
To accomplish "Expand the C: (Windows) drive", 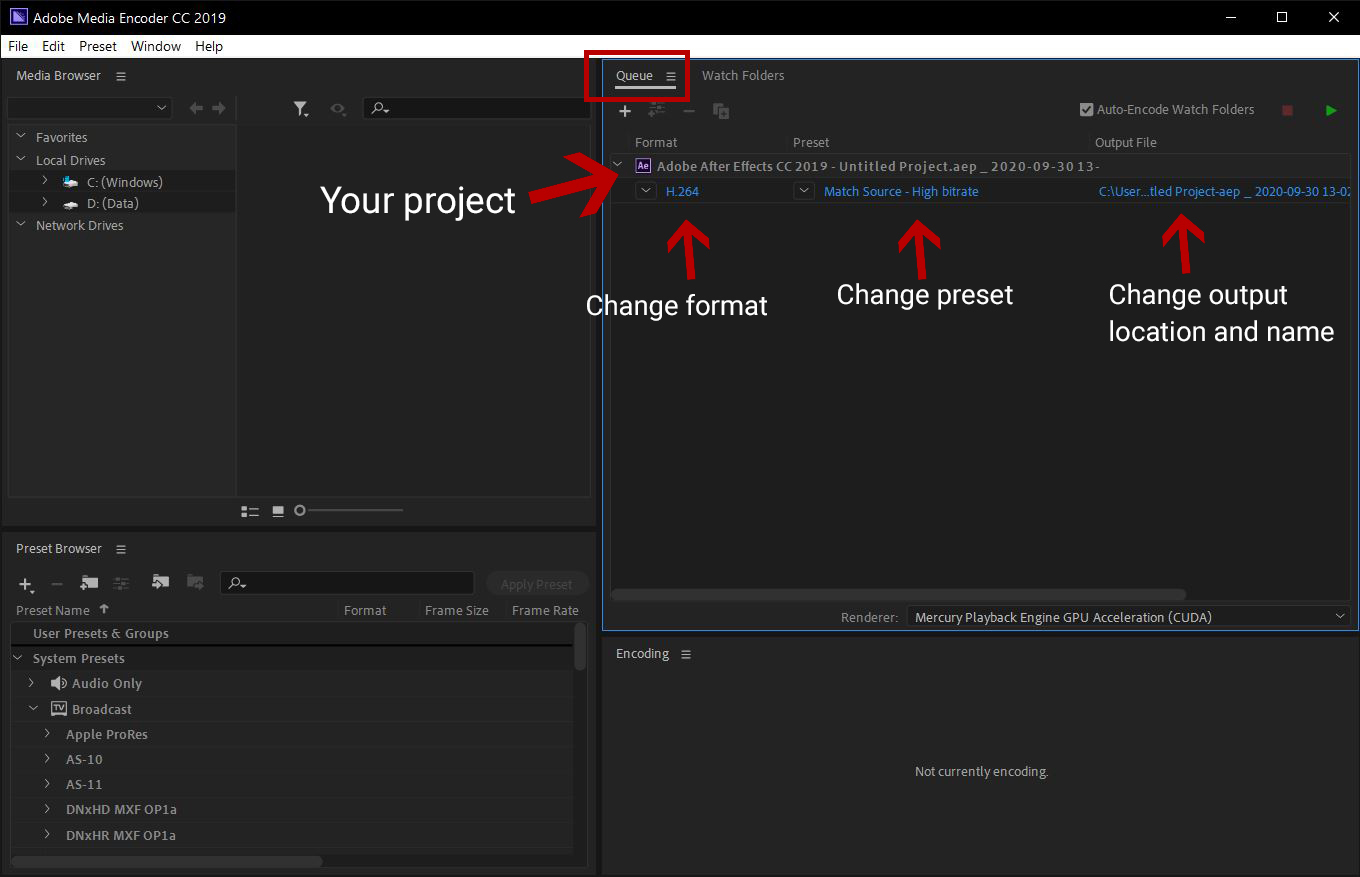I will click(x=45, y=181).
